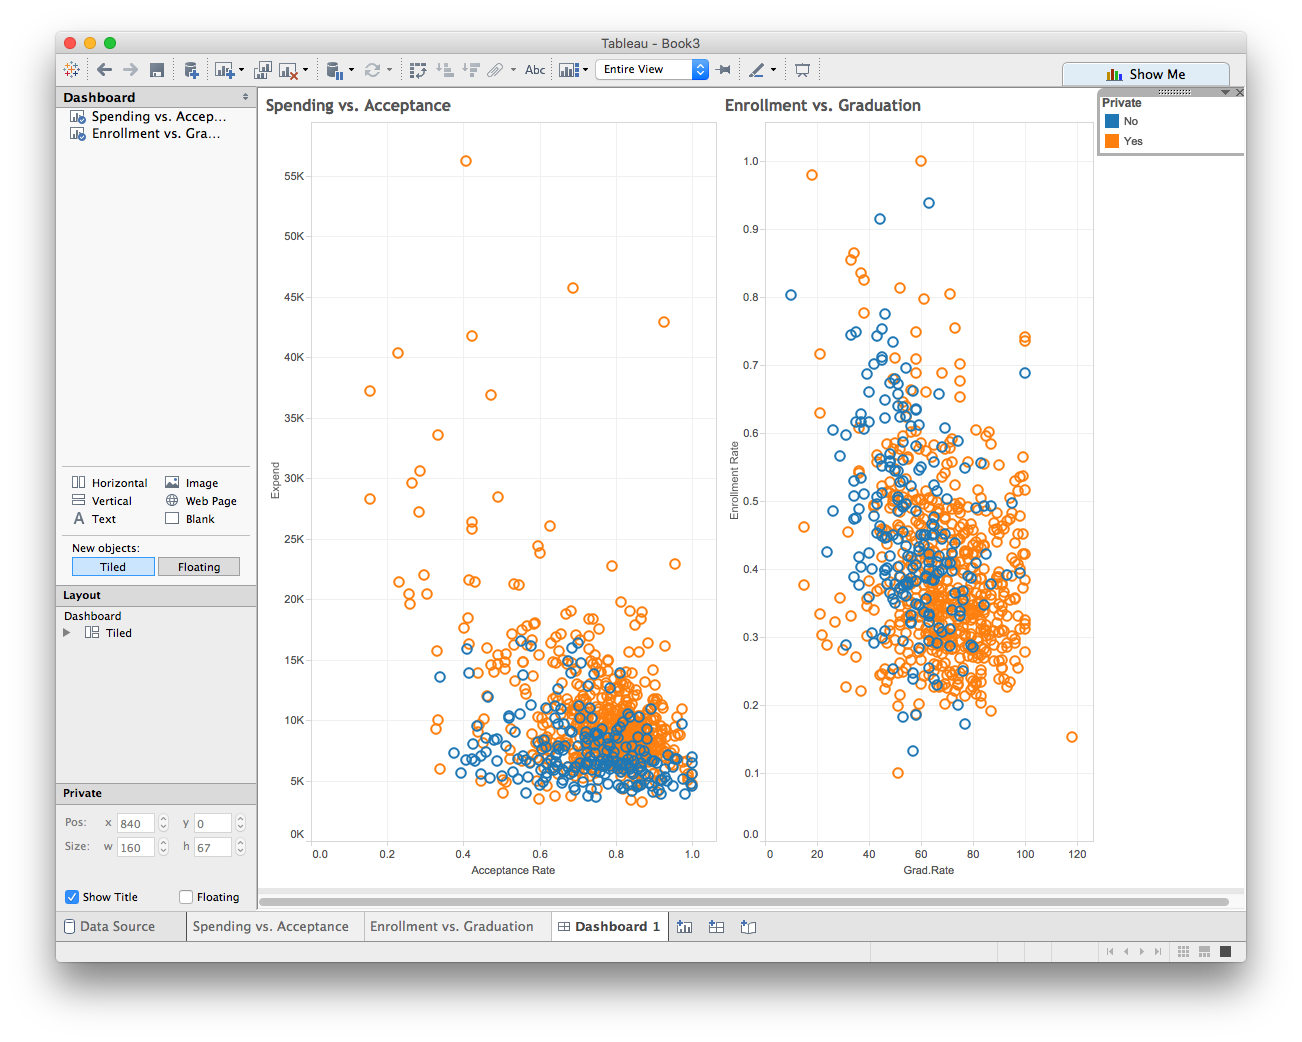Click the Highlight pen icon
Image resolution: width=1302 pixels, height=1042 pixels.
[x=757, y=70]
